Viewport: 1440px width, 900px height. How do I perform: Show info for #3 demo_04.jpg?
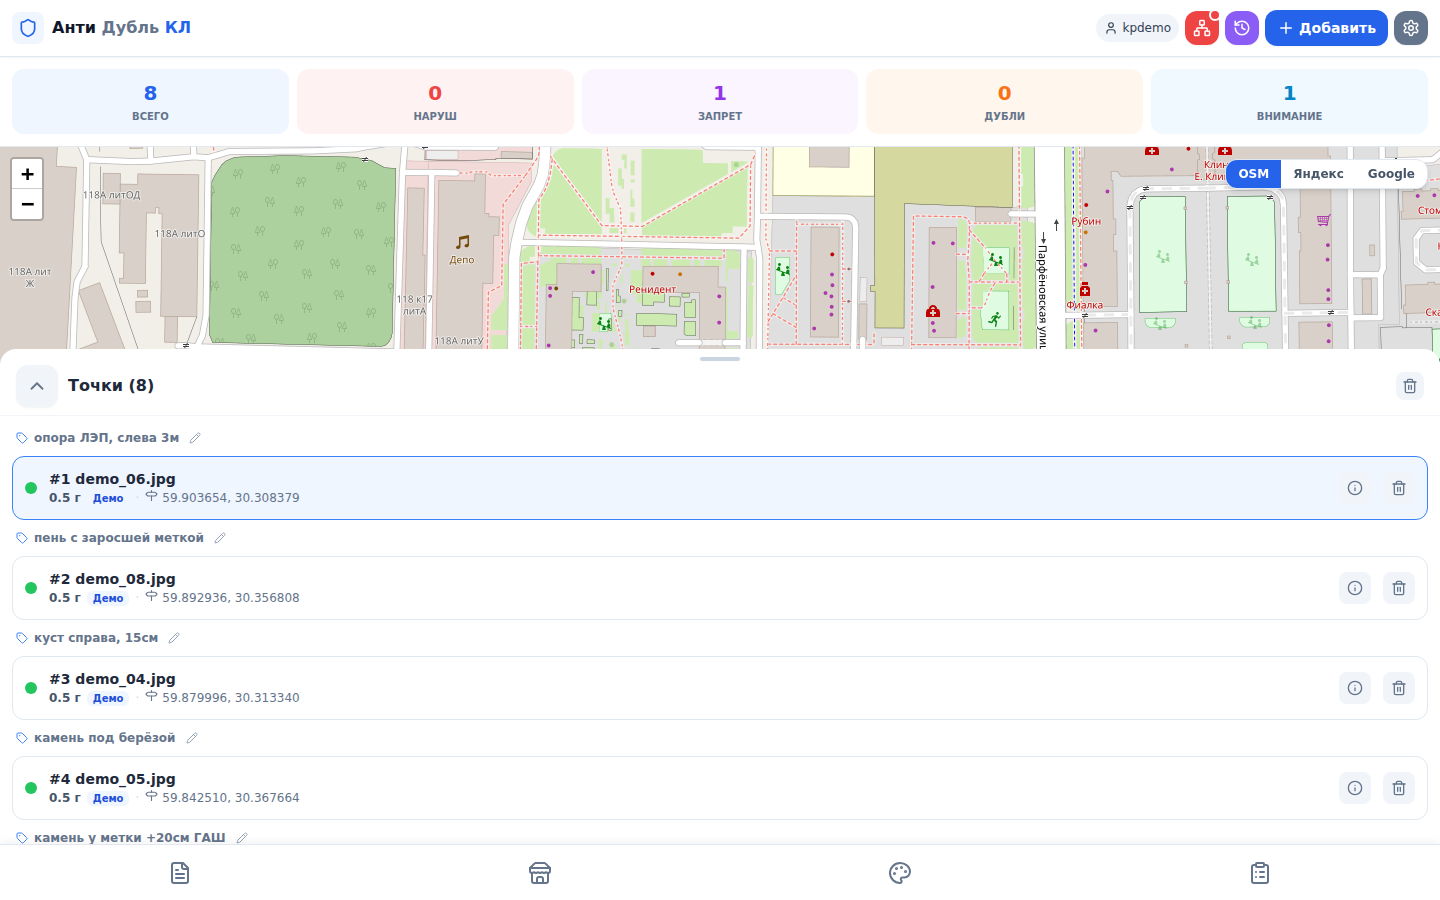pos(1355,688)
